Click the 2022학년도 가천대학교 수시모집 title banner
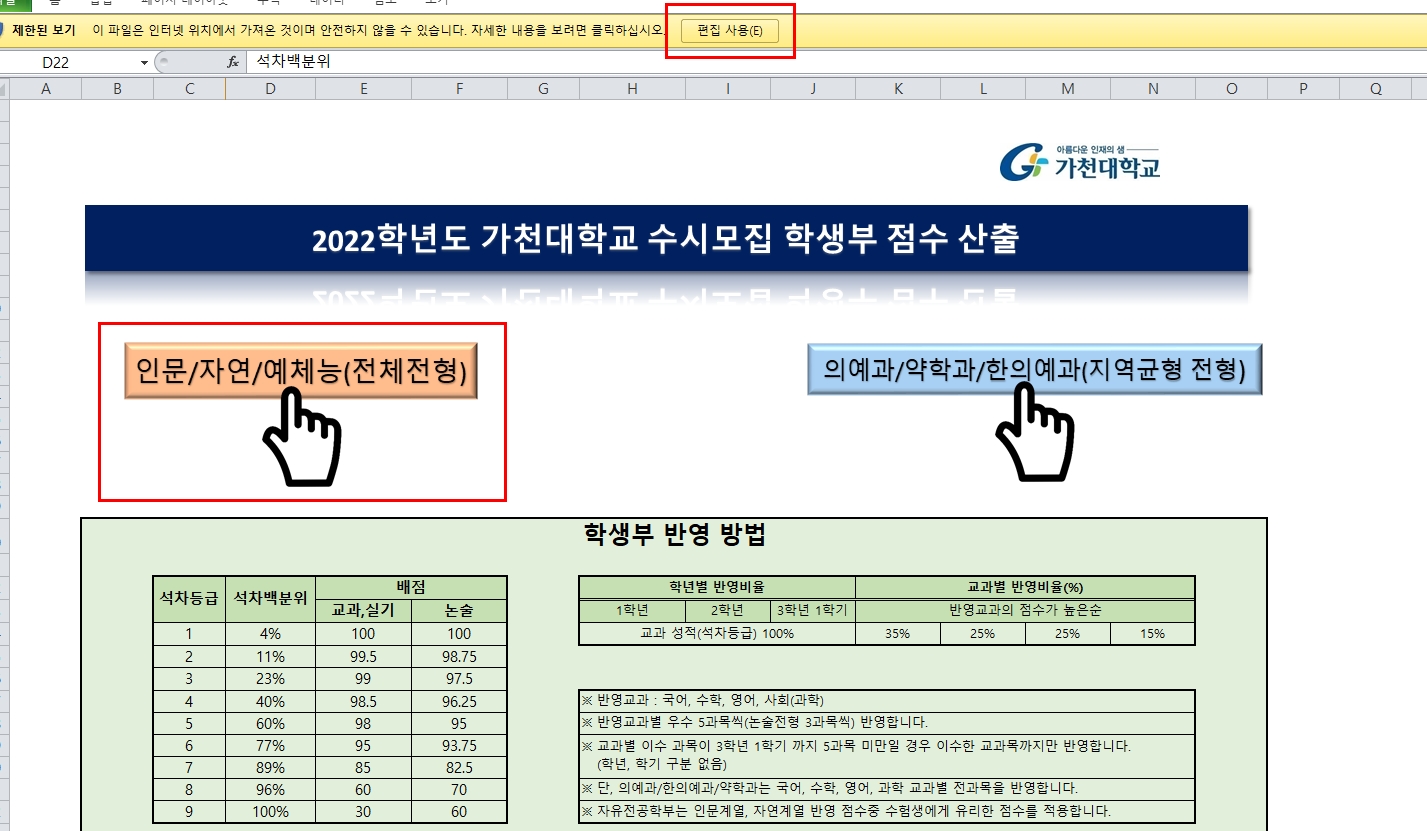 tap(666, 238)
